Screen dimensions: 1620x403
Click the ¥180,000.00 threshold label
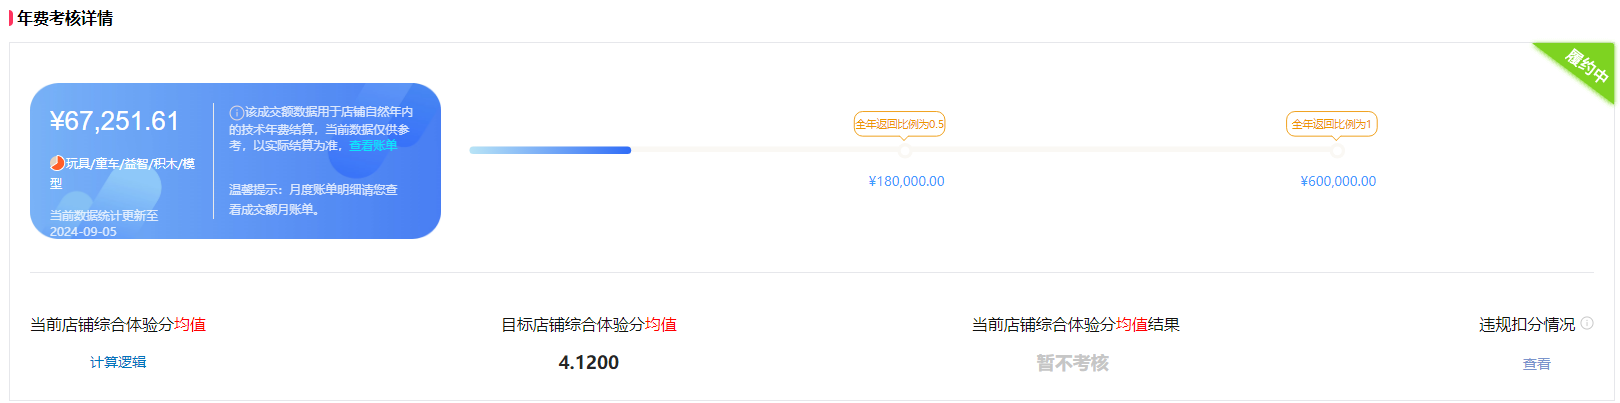(906, 181)
